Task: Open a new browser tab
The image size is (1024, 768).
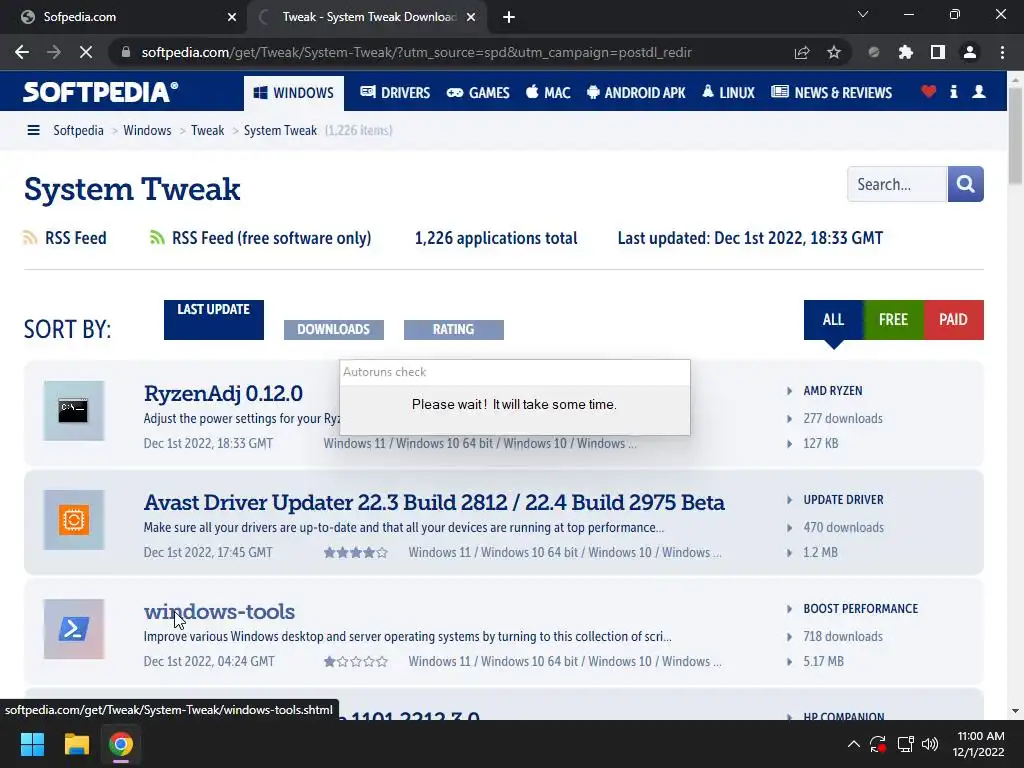Action: click(x=509, y=17)
